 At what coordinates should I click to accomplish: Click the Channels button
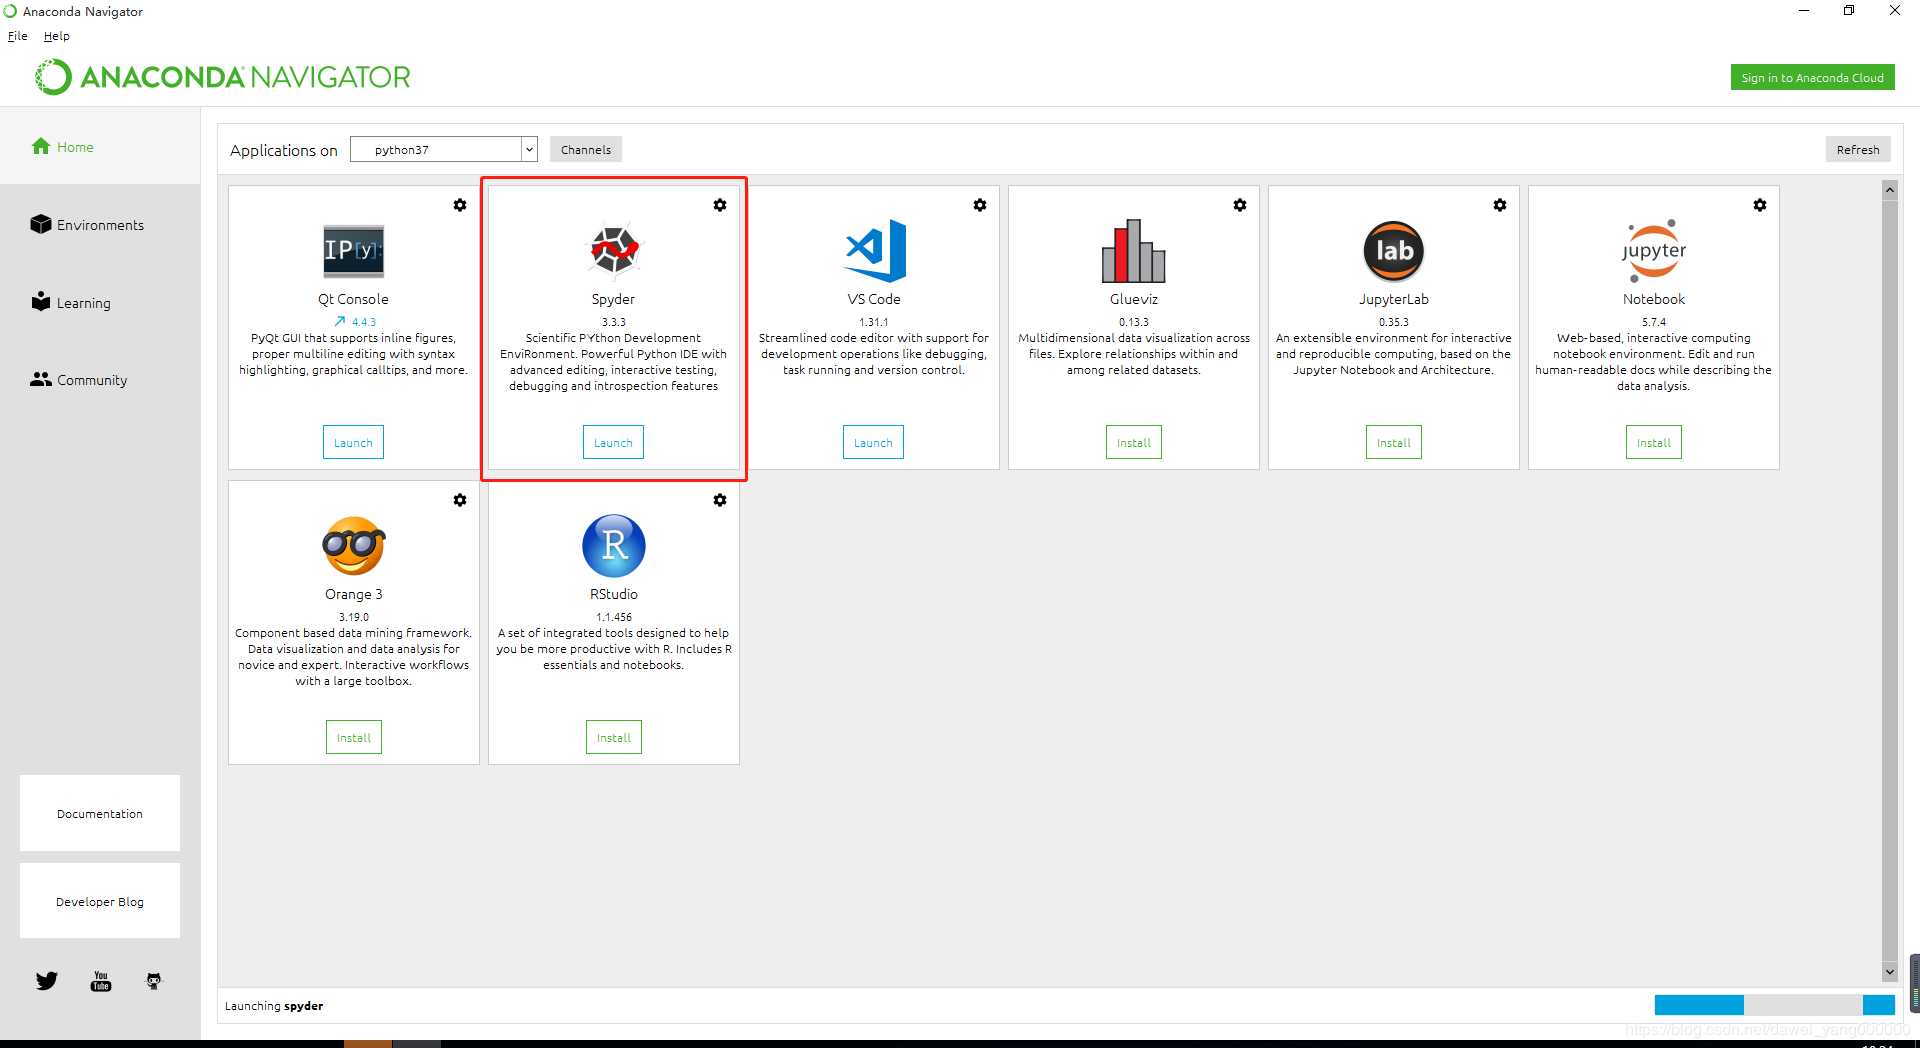point(586,149)
